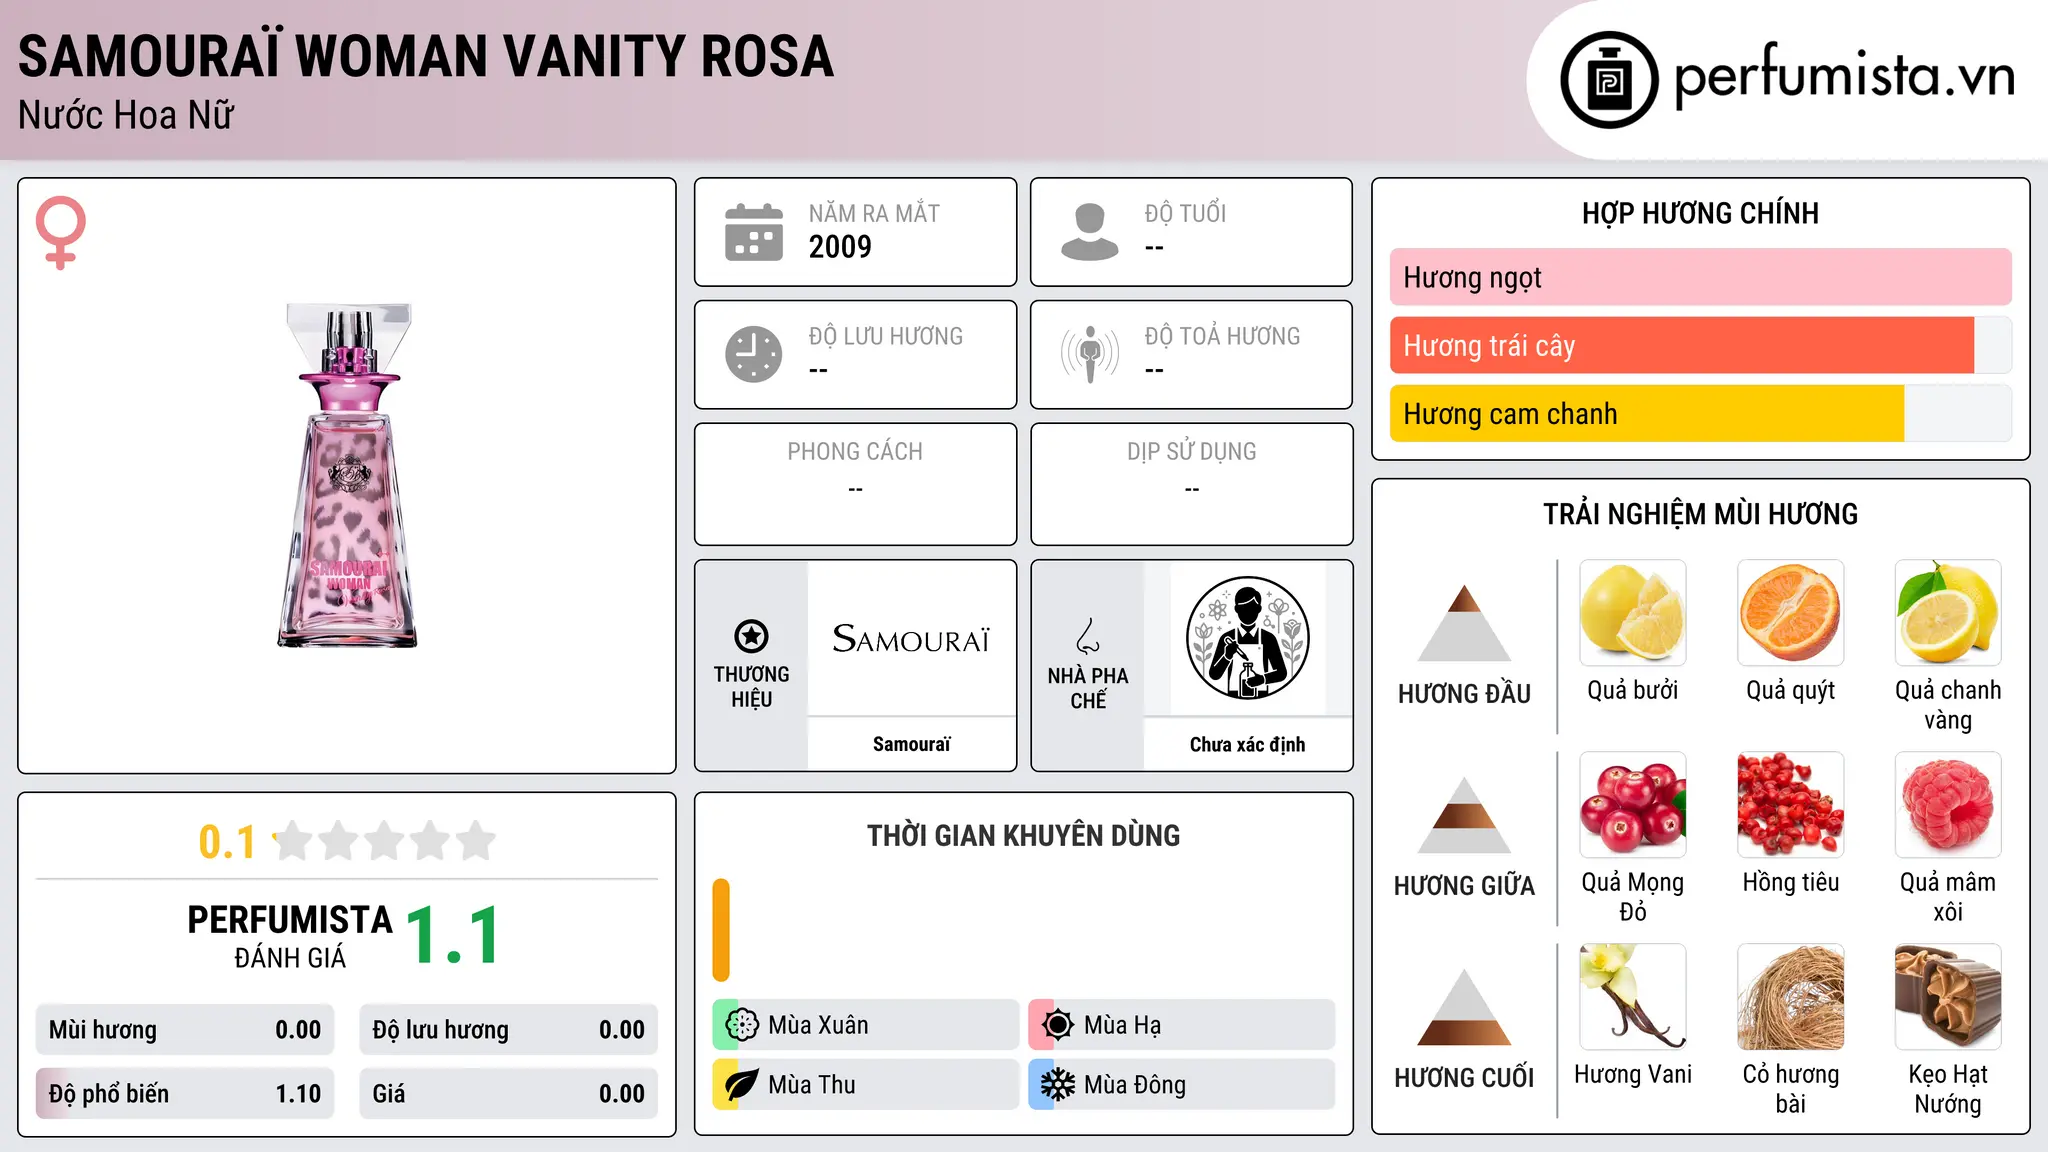Click the calendar icon beside Năm ra mắt
Viewport: 2048px width, 1152px height.
click(754, 232)
